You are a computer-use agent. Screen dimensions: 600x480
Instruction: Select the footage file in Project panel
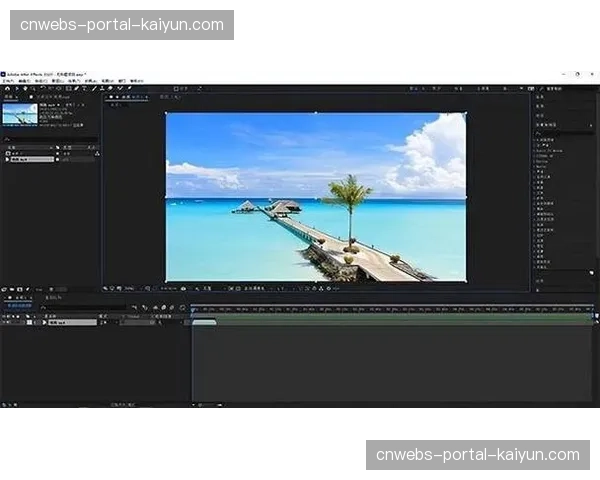pyautogui.click(x=22, y=159)
